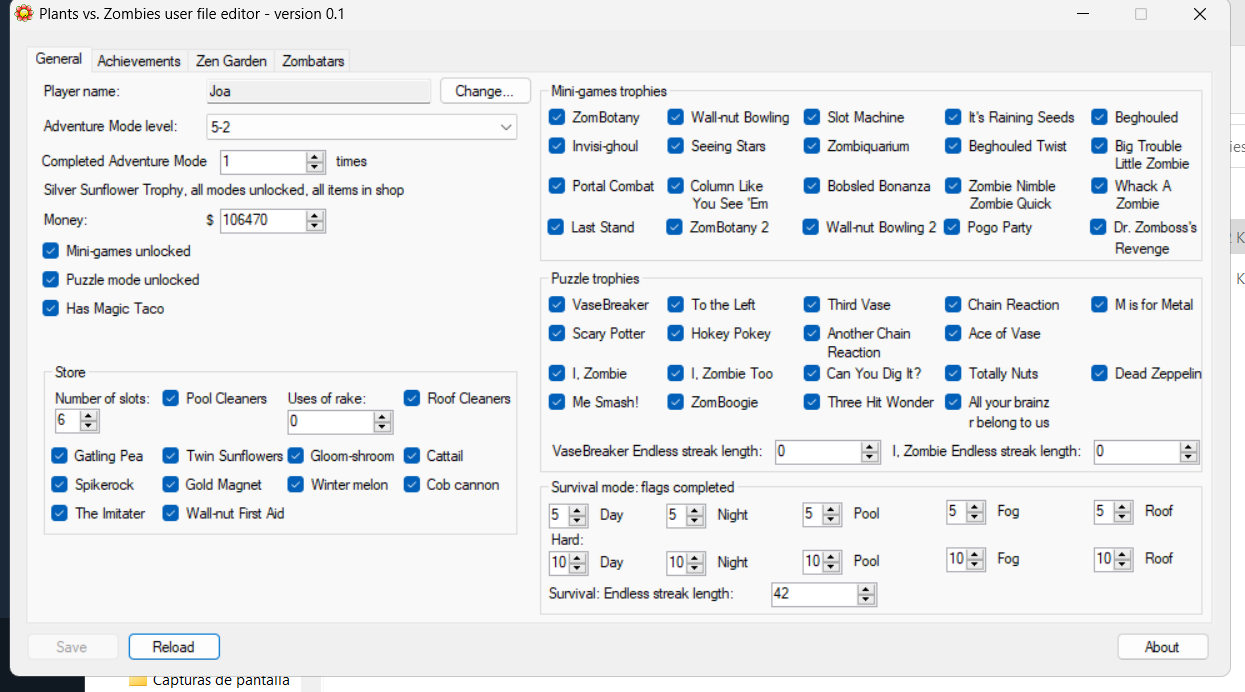Decrease Completed Adventure Mode times count
Viewport: 1245px width, 692px height.
point(316,166)
